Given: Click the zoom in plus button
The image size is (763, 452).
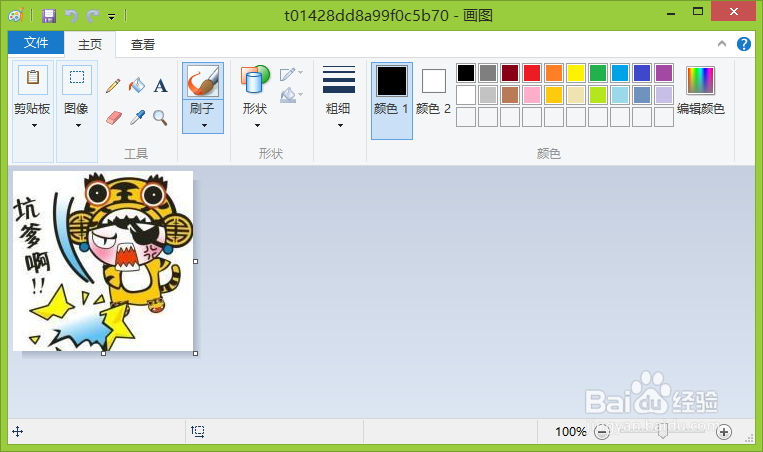Looking at the screenshot, I should click(724, 432).
